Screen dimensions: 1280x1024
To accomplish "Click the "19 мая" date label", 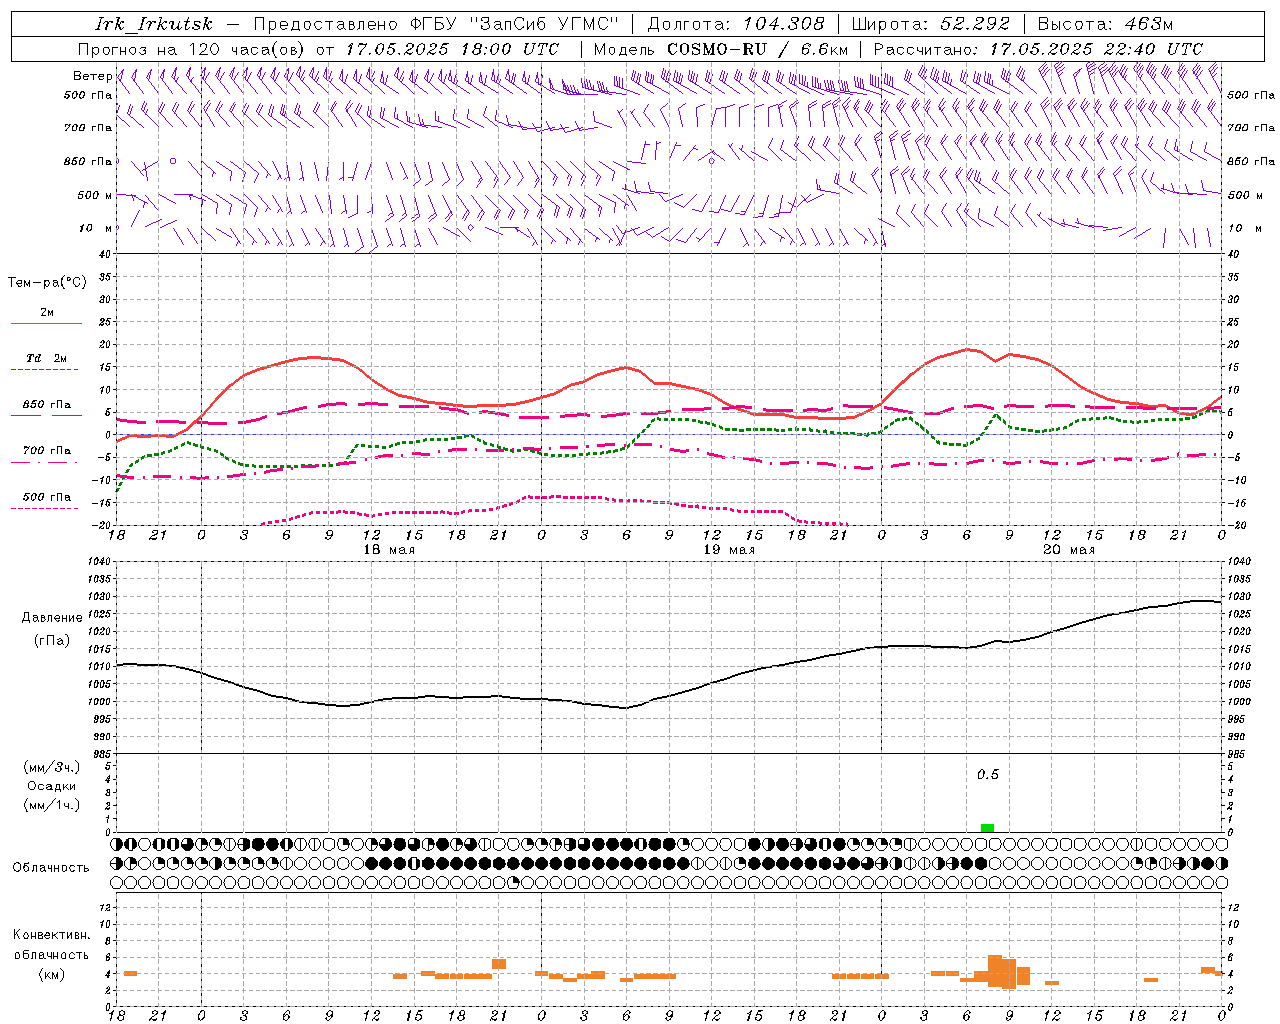I will tap(729, 550).
